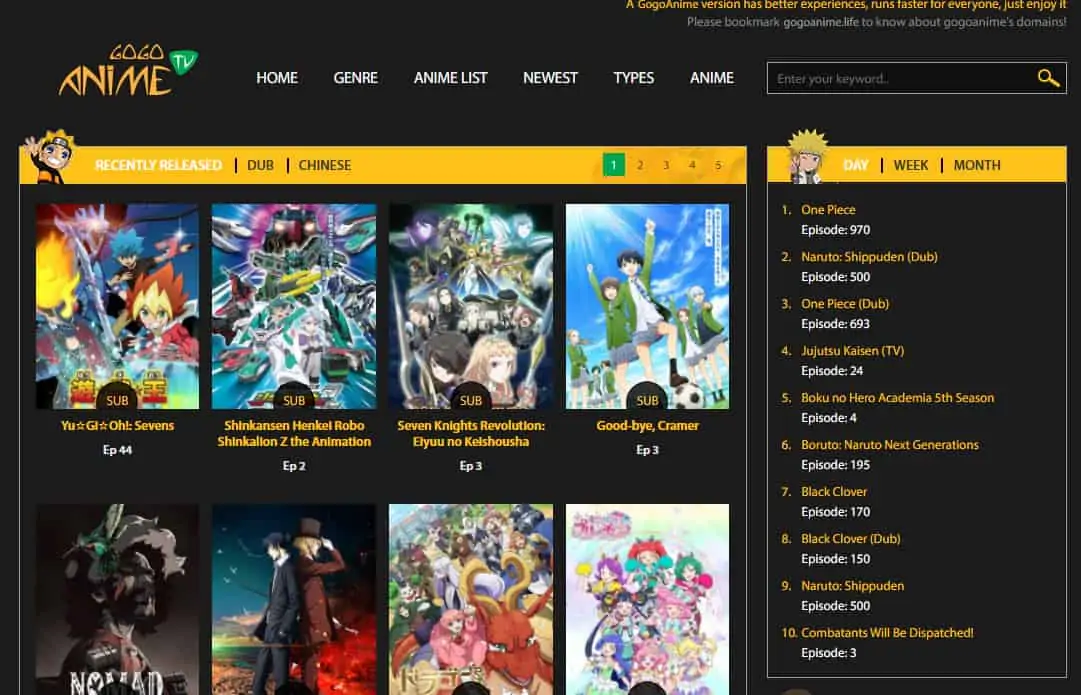Select the Recently Released tab
Image resolution: width=1081 pixels, height=695 pixels.
click(159, 165)
